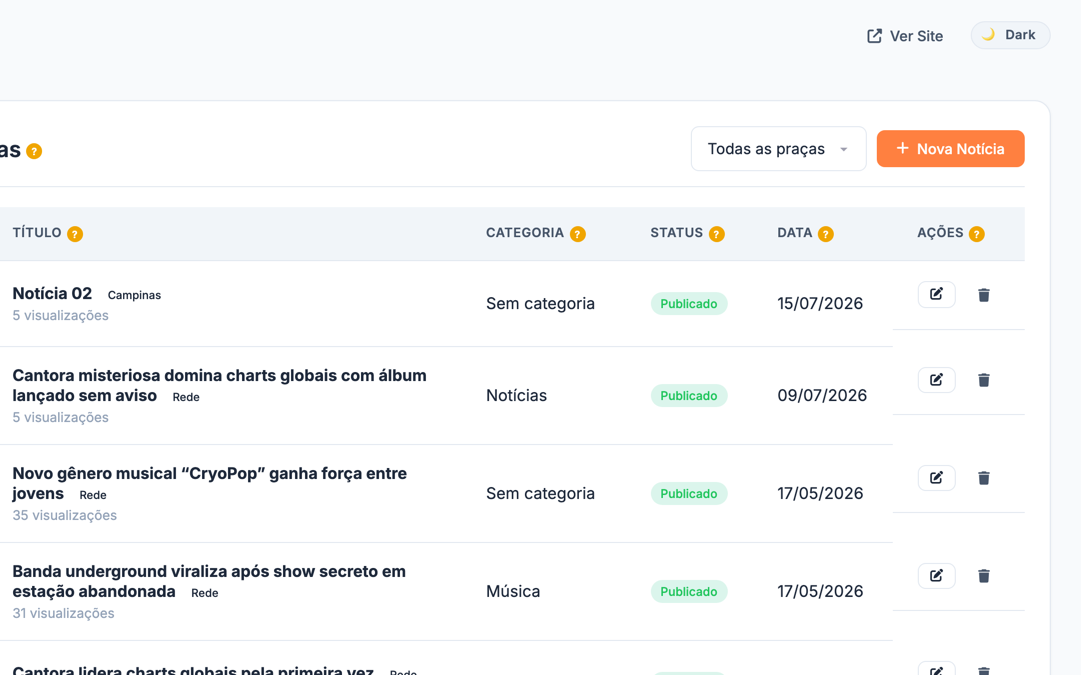Screen dimensions: 1081x675
Task: Click the arrow of Todas as praças
Action: [x=844, y=150]
